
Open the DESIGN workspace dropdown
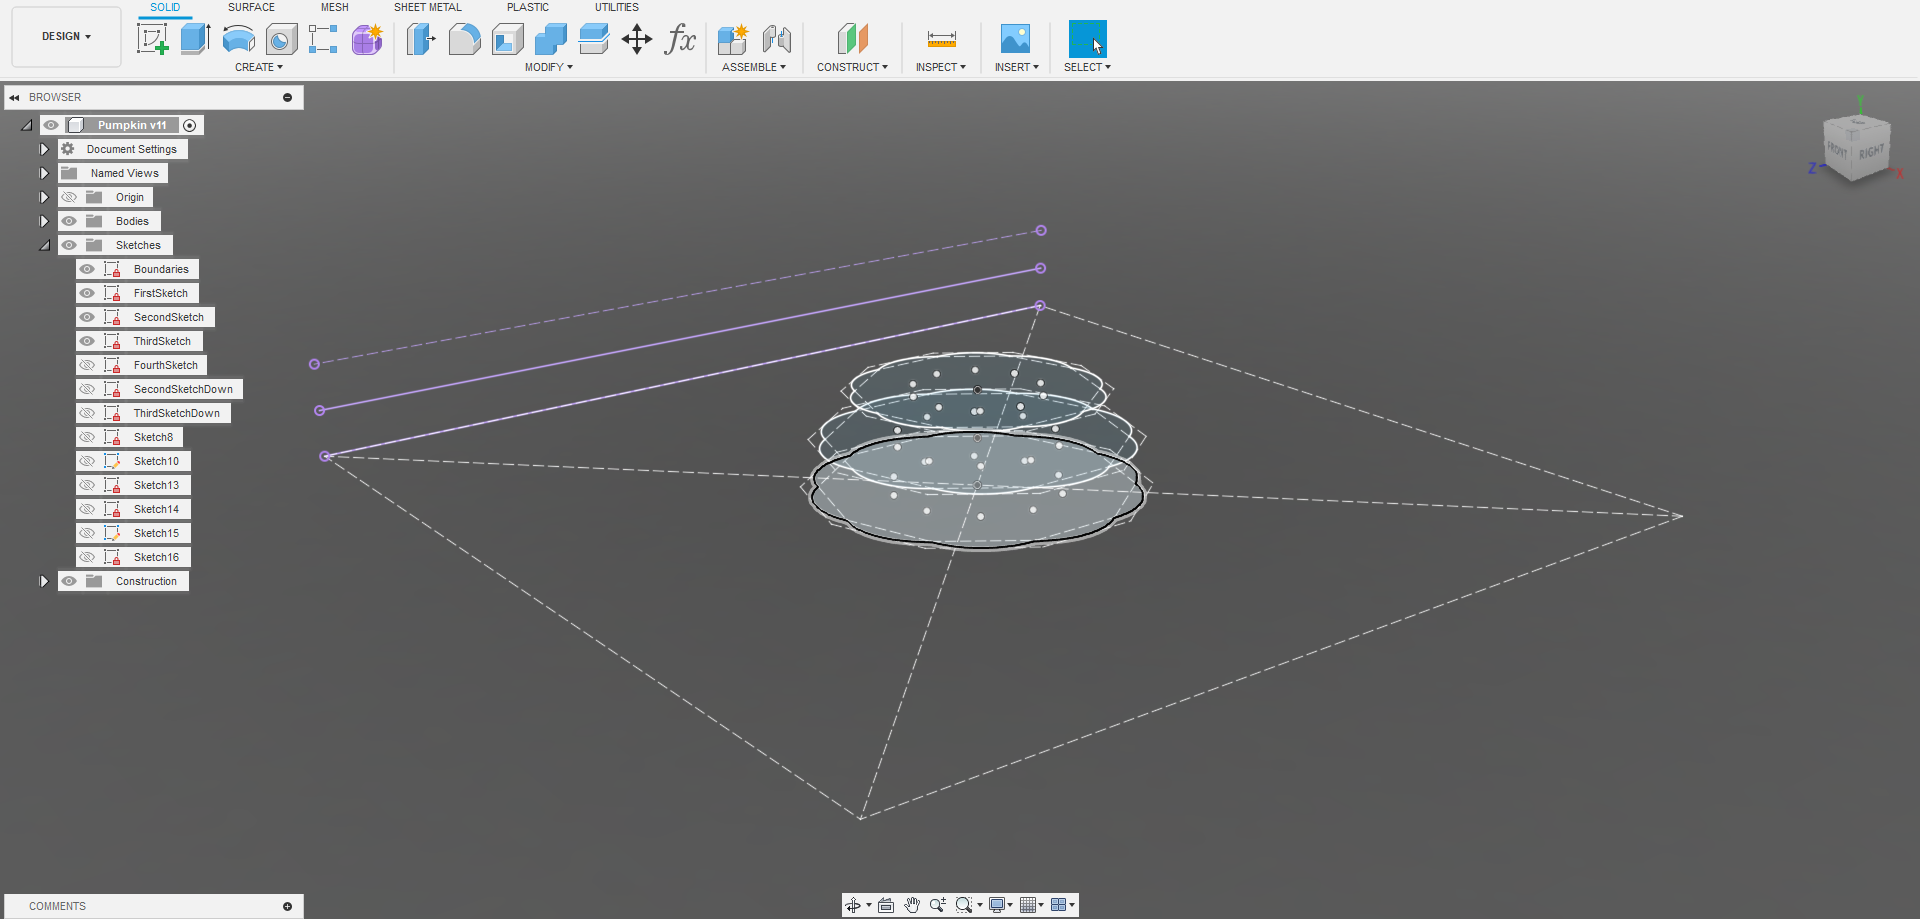point(66,36)
